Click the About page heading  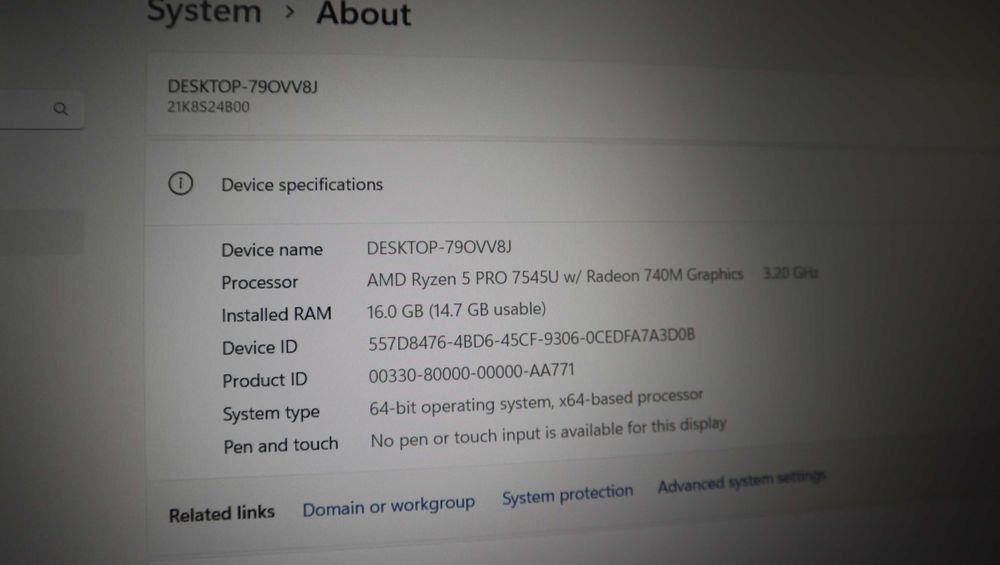tap(364, 14)
